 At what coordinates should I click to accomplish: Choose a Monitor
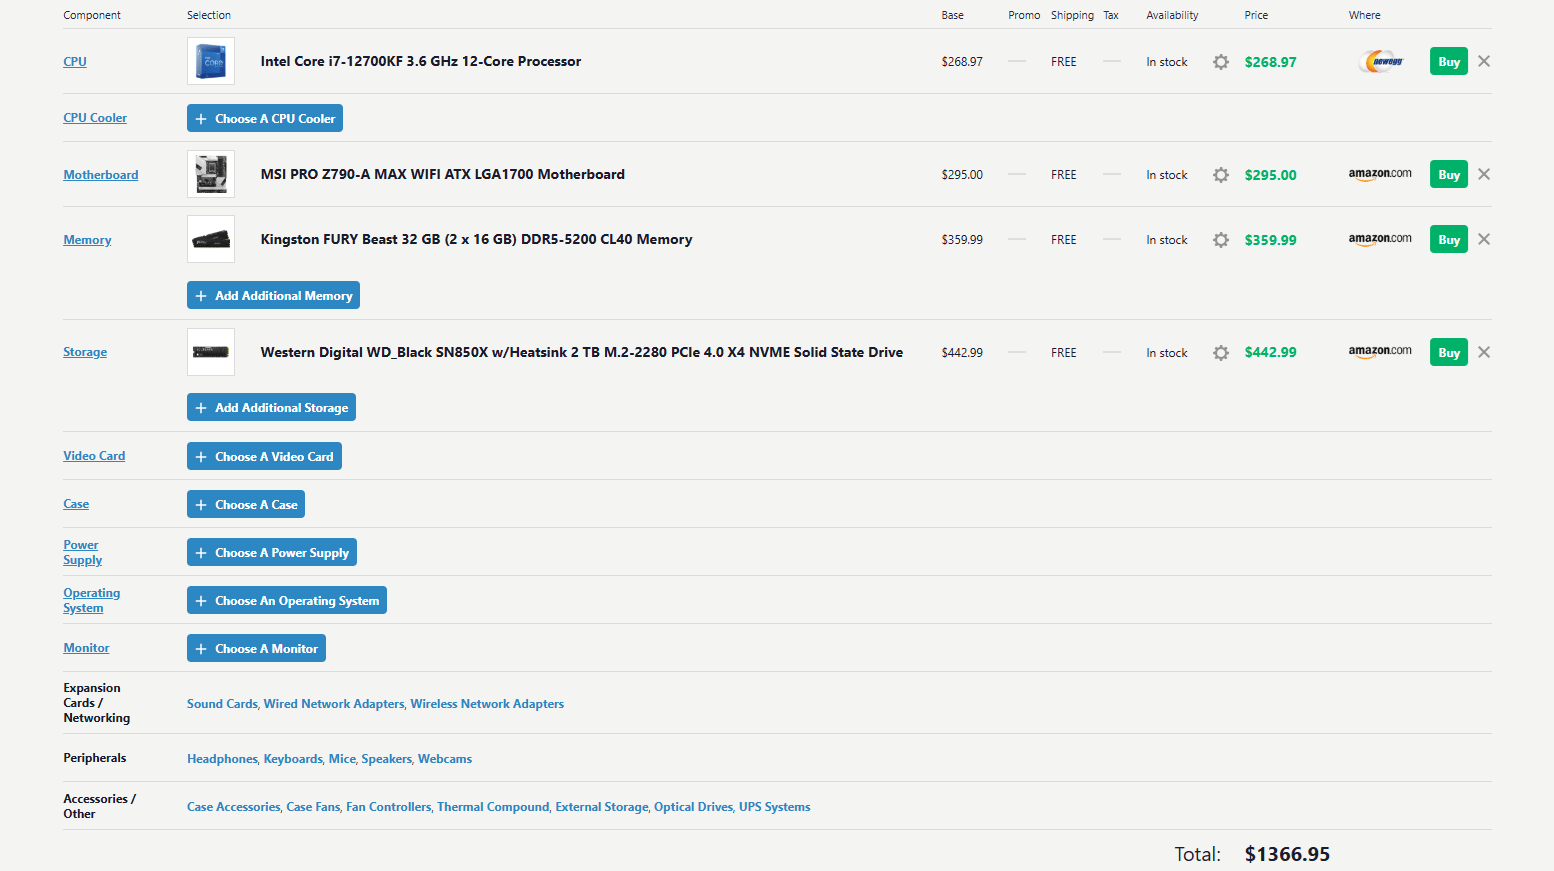click(256, 648)
